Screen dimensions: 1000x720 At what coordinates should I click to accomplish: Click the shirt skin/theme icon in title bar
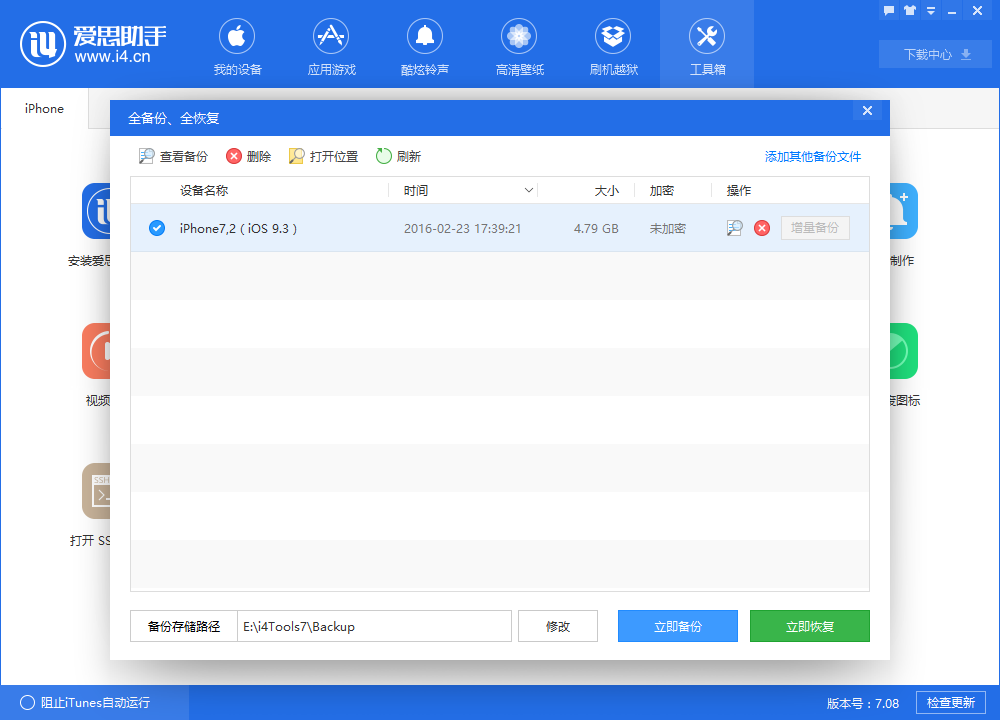click(908, 10)
